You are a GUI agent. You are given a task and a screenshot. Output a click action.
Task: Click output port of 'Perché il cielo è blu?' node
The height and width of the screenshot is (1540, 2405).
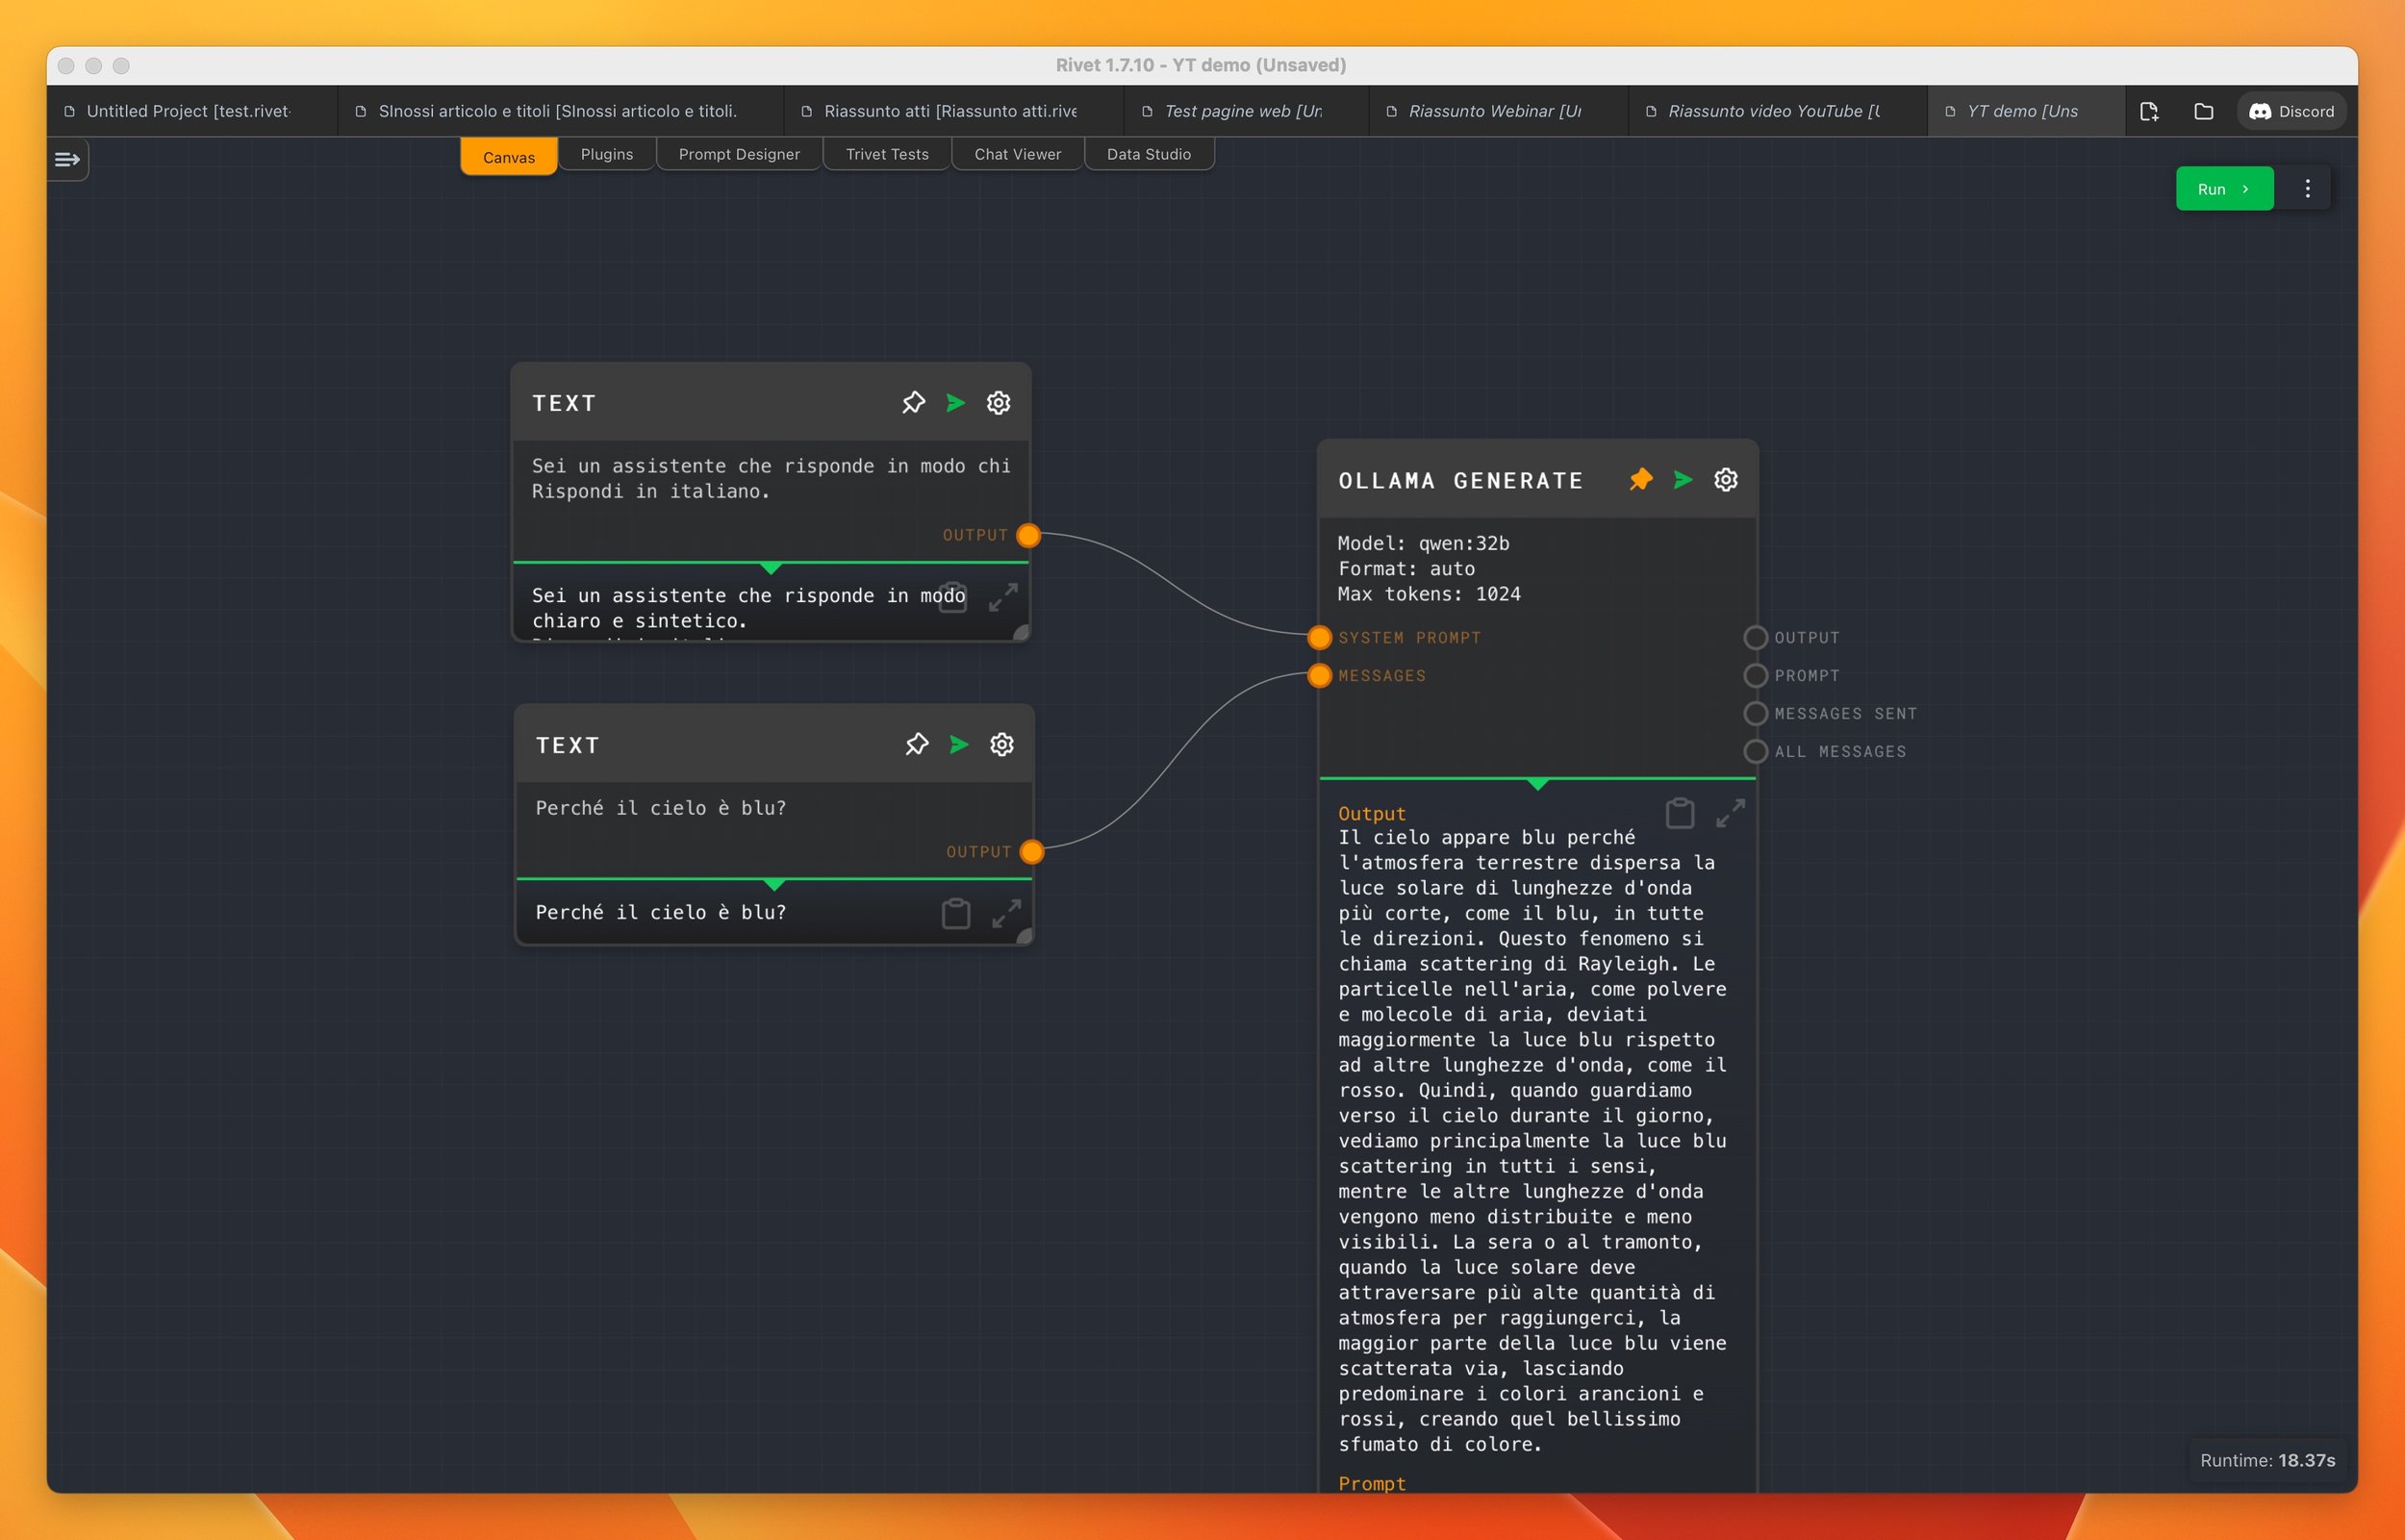[x=1032, y=852]
